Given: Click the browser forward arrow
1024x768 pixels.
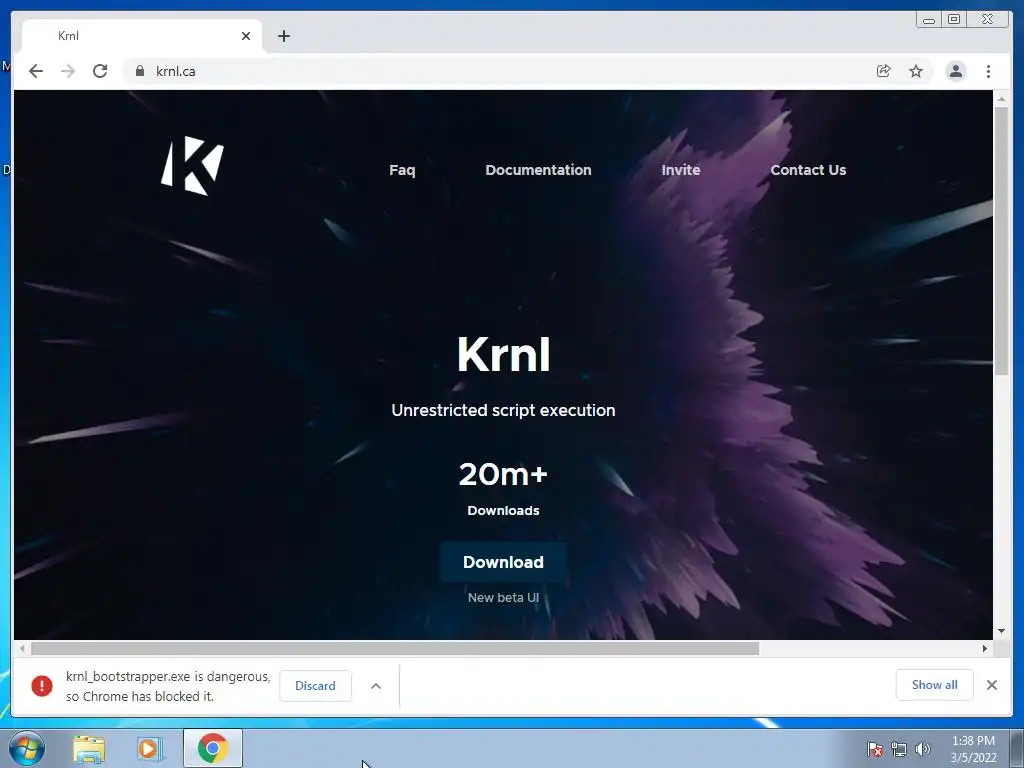Looking at the screenshot, I should (68, 71).
